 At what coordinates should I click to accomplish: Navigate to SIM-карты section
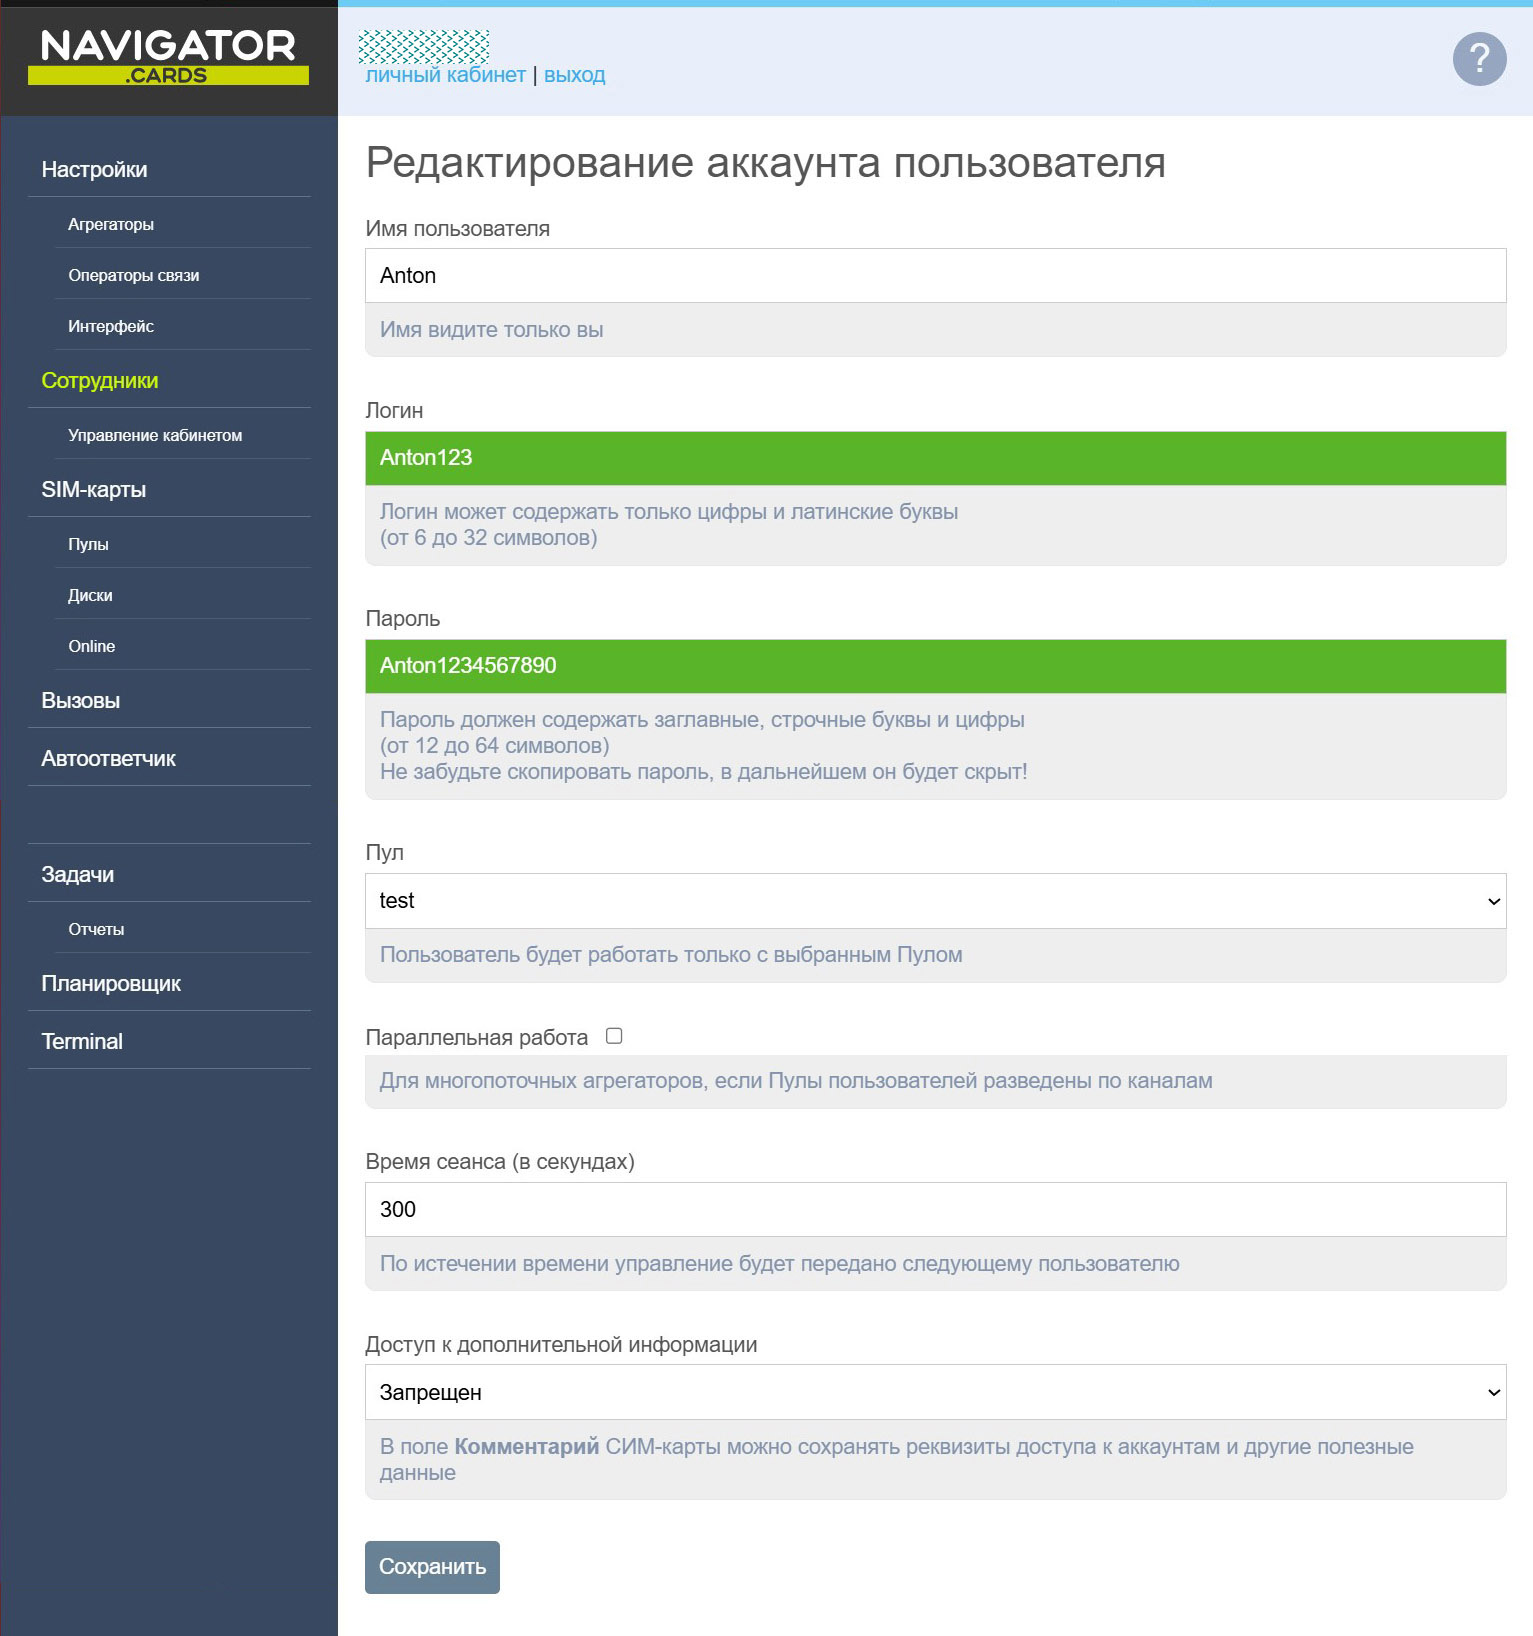click(x=93, y=490)
